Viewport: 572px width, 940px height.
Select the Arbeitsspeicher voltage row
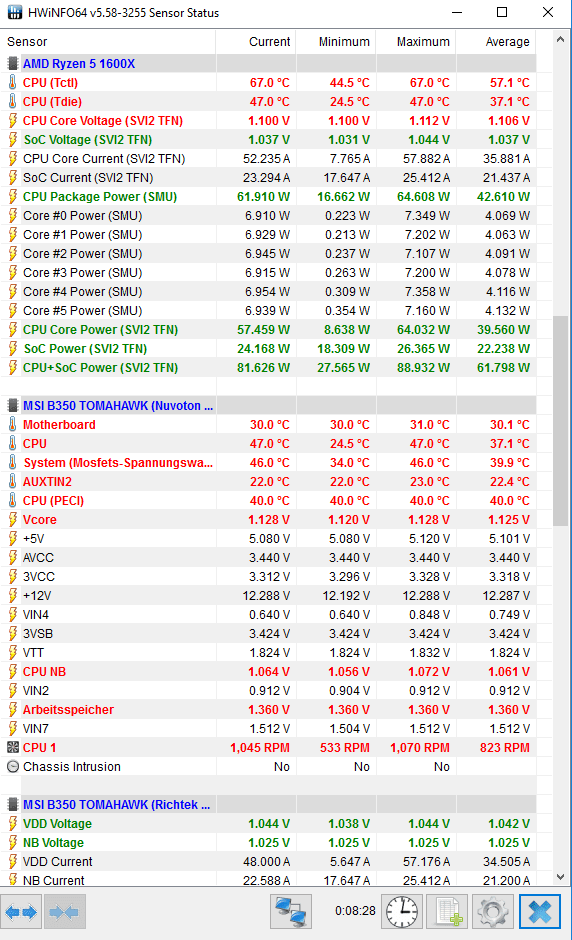(268, 710)
